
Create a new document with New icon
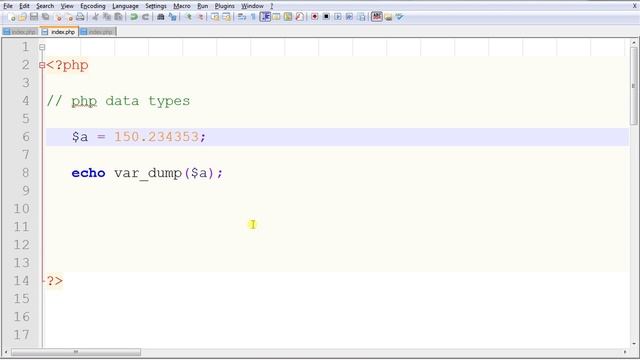coord(11,17)
